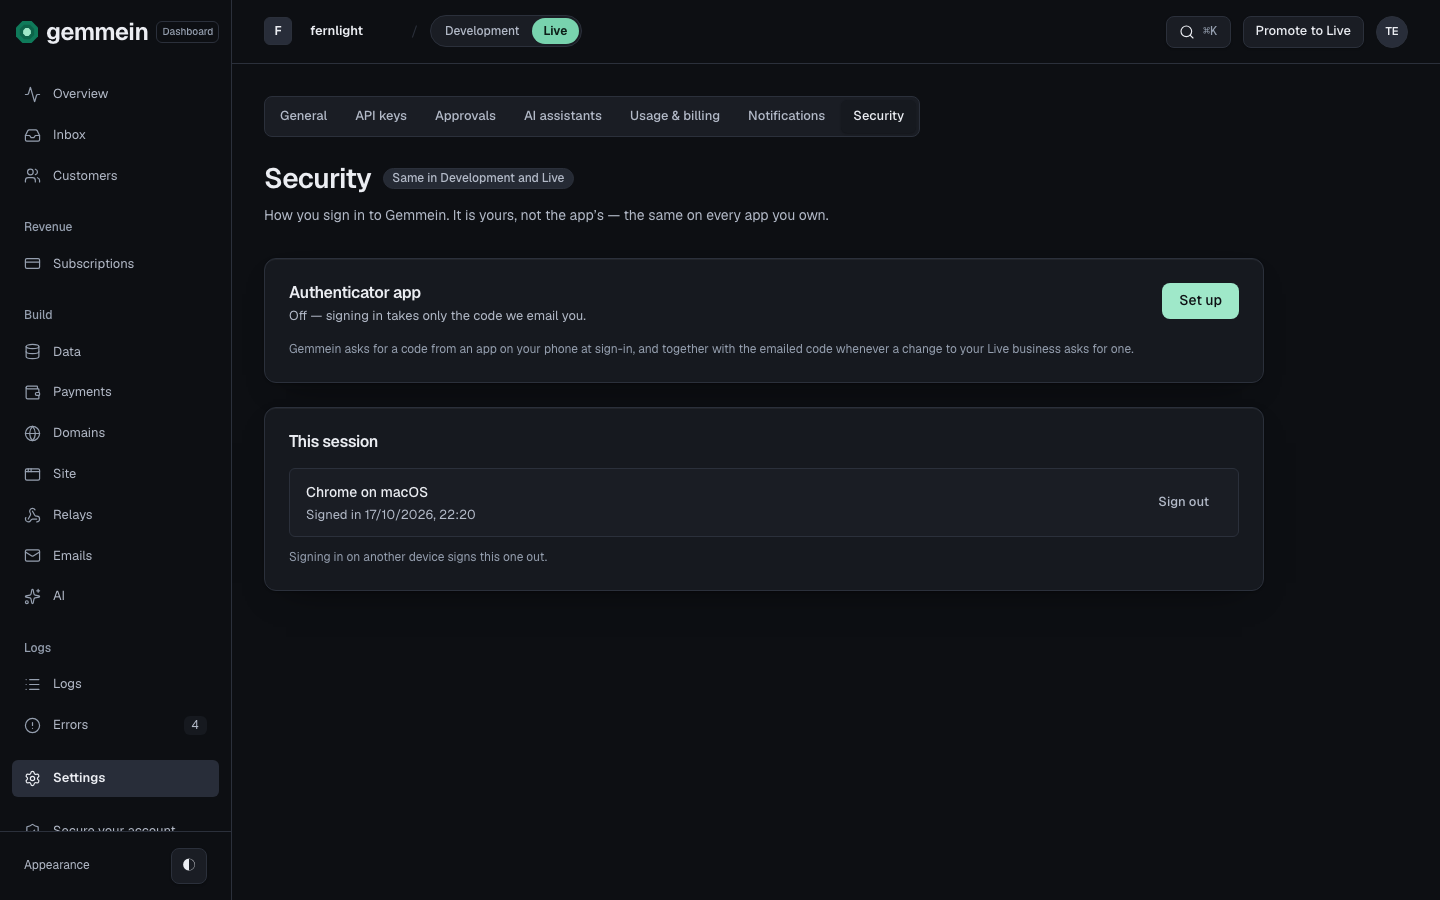
Task: Go to the Approvals tab
Action: coord(465,116)
